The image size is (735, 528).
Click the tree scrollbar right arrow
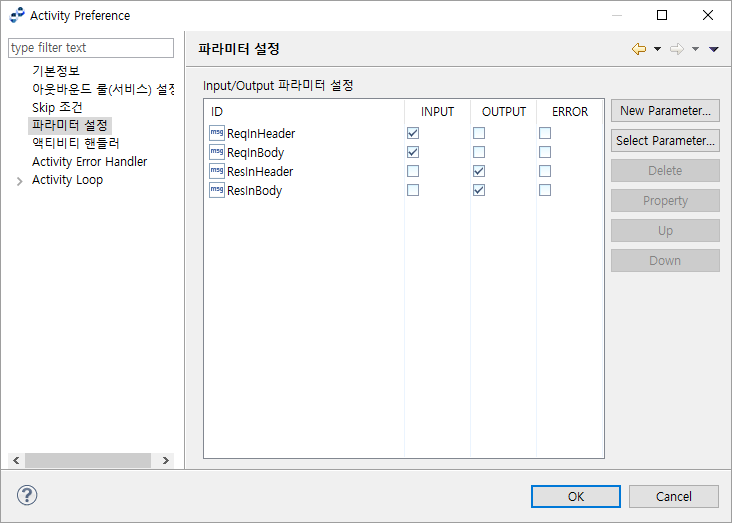coord(165,460)
